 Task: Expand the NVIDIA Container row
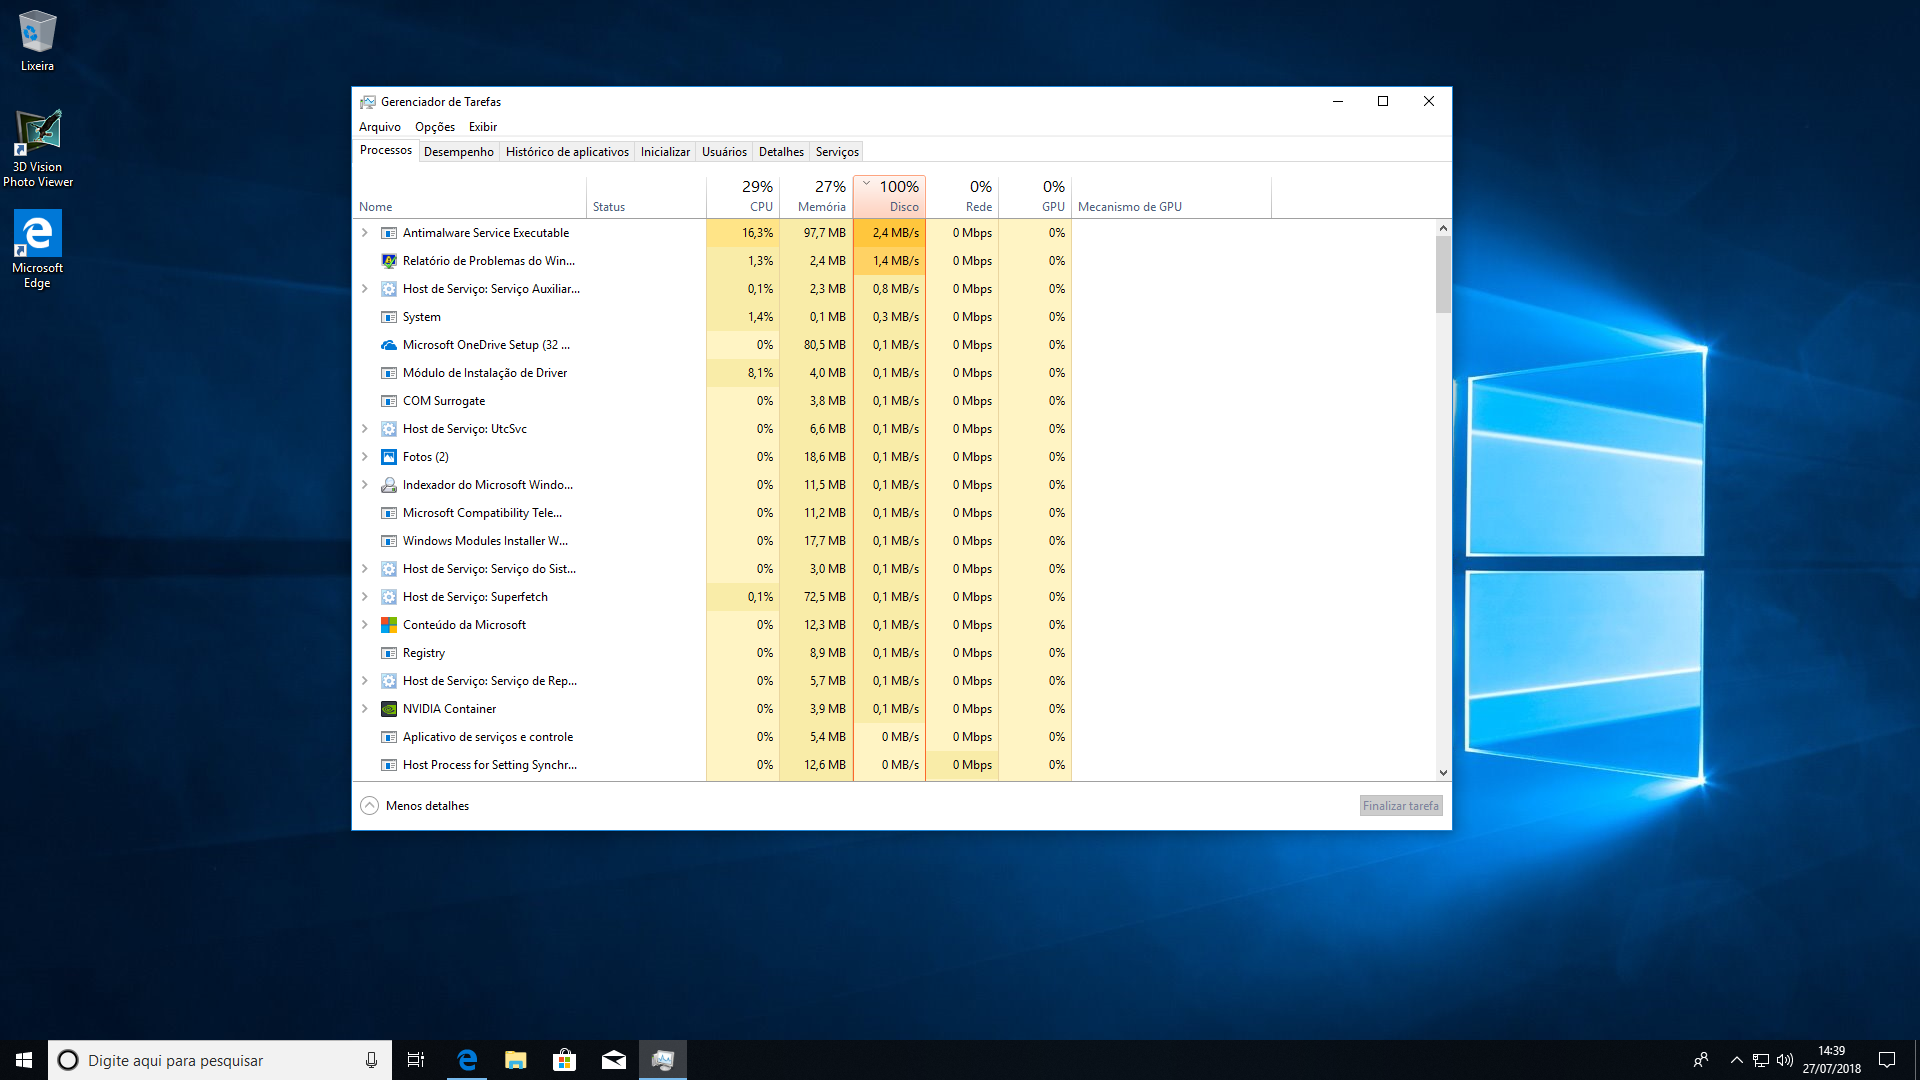pyautogui.click(x=365, y=709)
